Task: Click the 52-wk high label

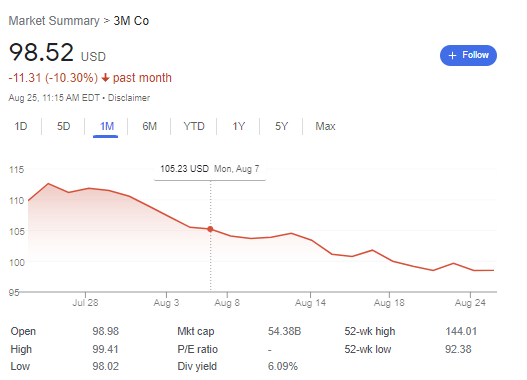Action: coord(370,331)
